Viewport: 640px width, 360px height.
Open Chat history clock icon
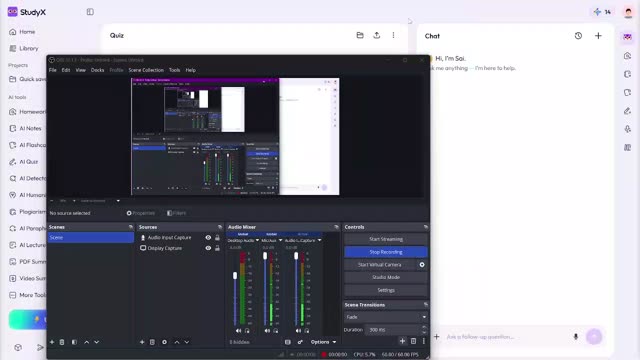(578, 36)
